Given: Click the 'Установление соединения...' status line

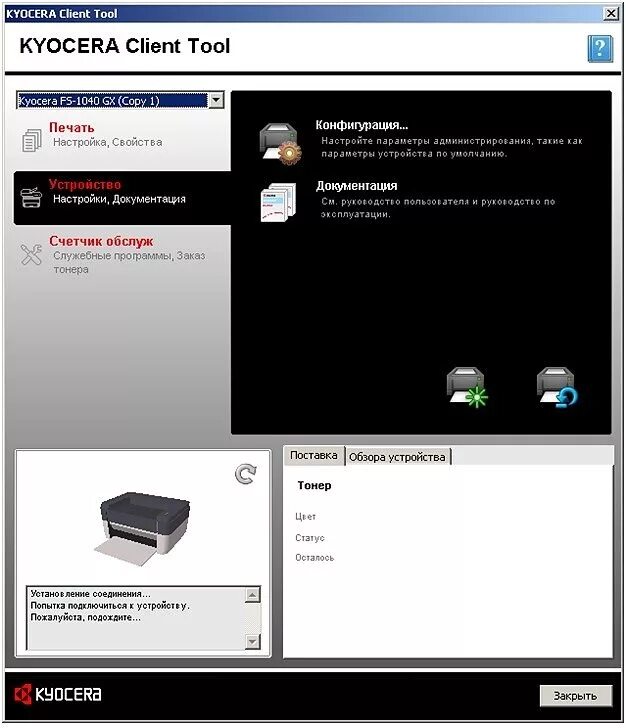Looking at the screenshot, I should point(91,594).
